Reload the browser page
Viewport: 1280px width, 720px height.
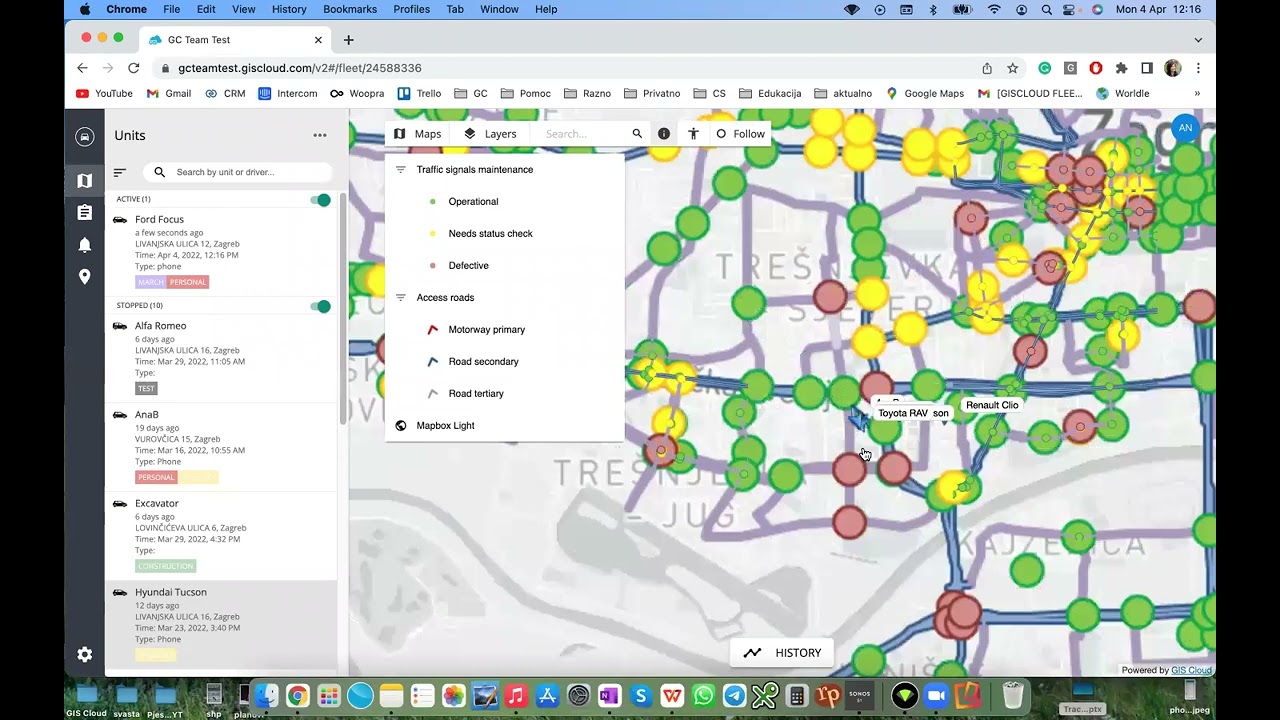pos(134,68)
